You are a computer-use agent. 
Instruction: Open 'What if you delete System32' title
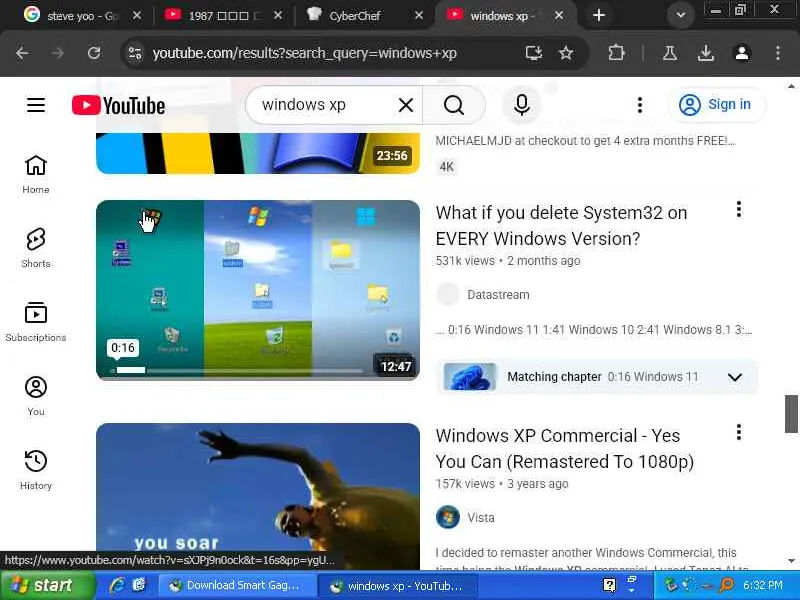(561, 226)
